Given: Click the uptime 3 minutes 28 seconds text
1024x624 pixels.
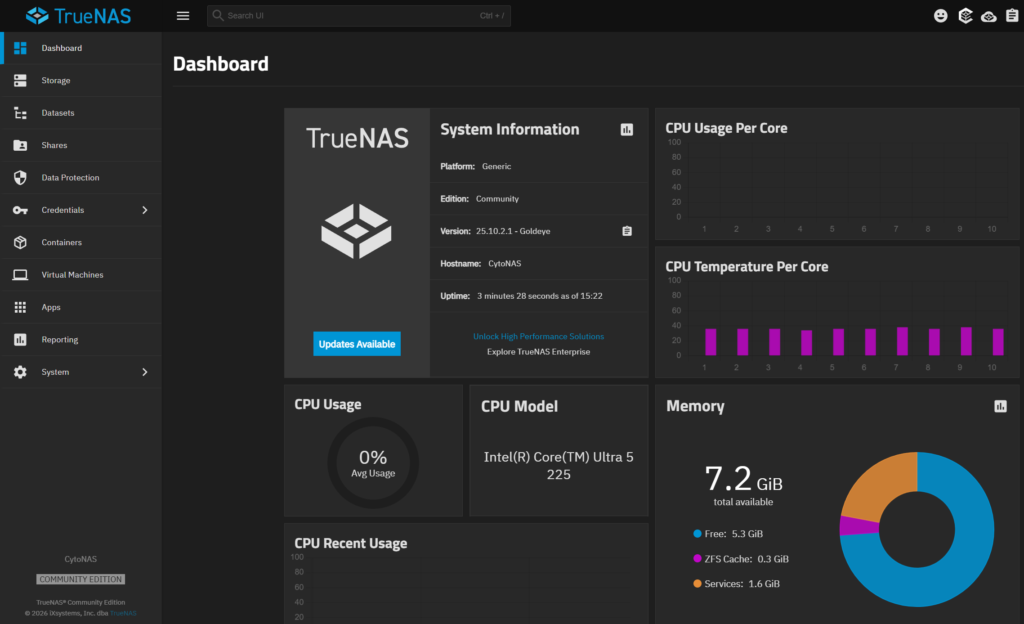Looking at the screenshot, I should click(x=539, y=296).
